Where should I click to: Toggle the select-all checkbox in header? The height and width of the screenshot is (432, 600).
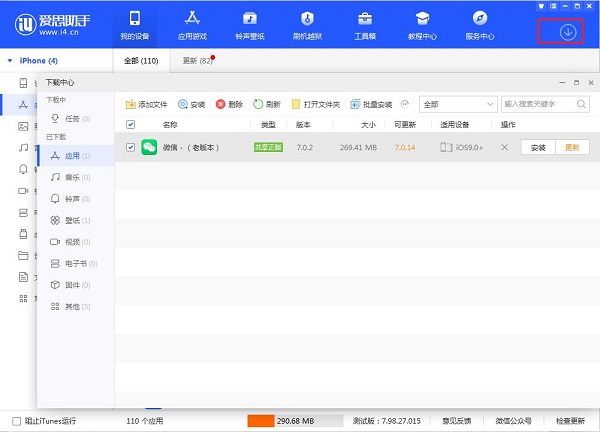click(x=131, y=125)
